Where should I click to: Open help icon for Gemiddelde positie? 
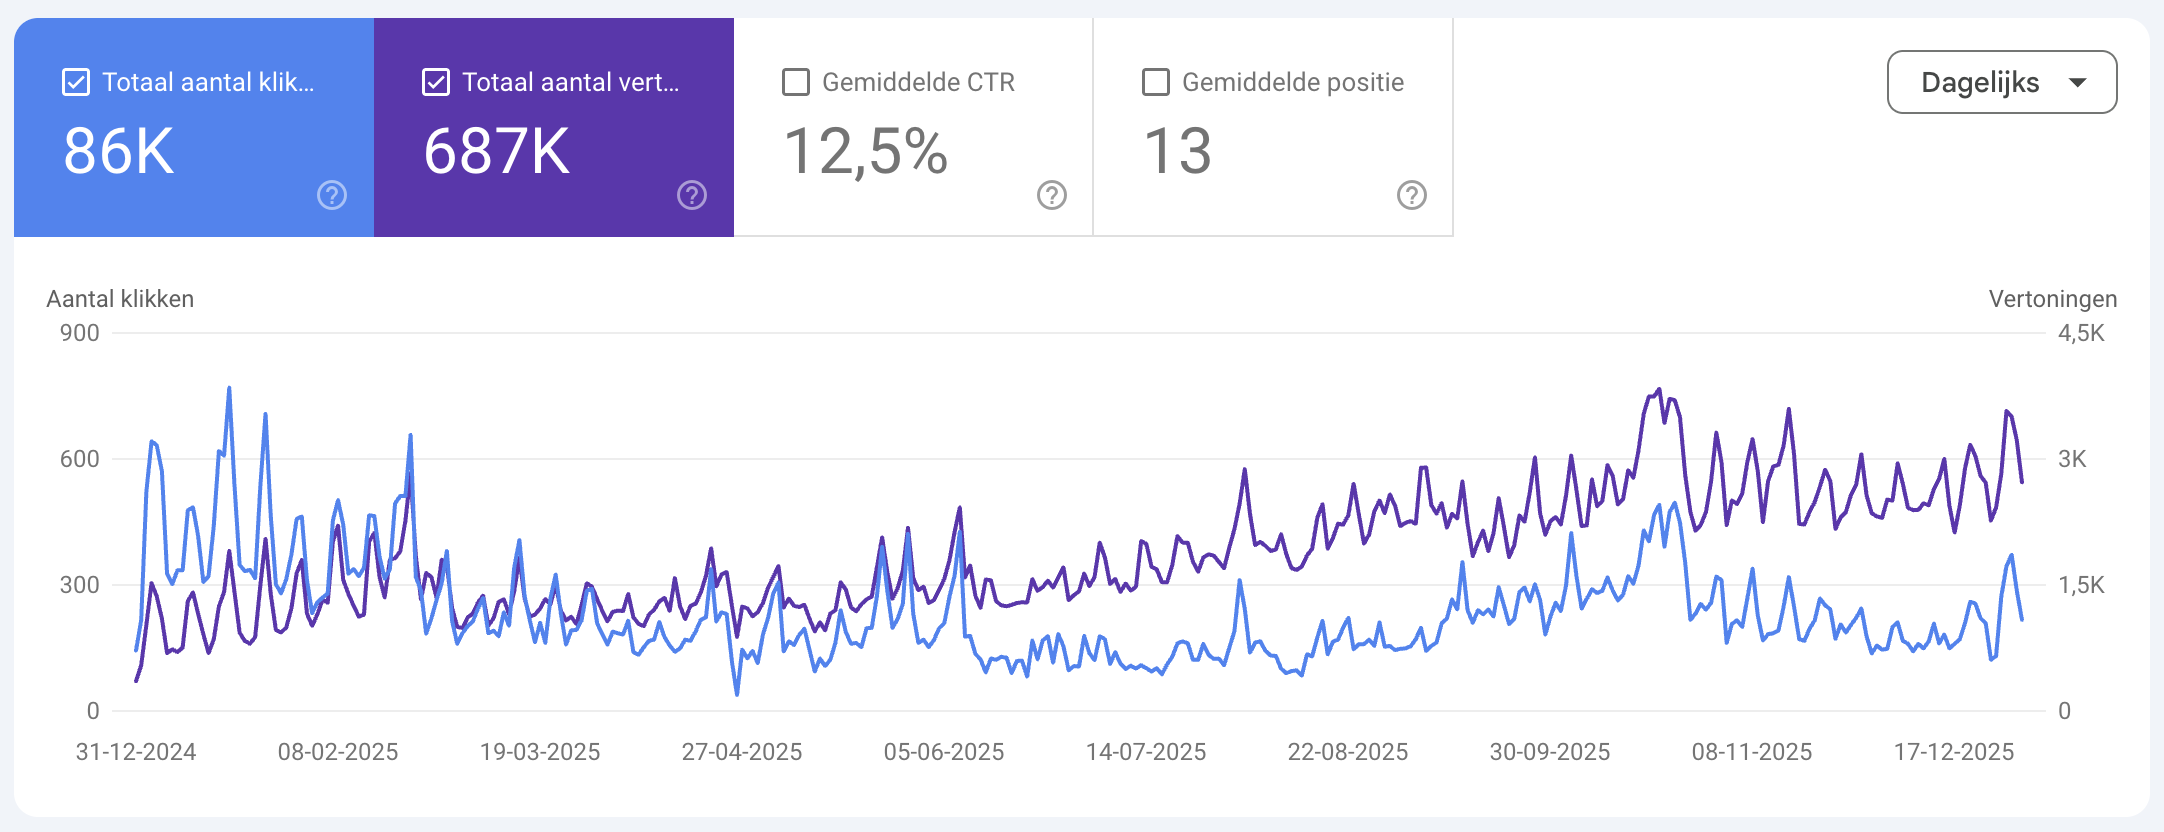click(x=1412, y=195)
